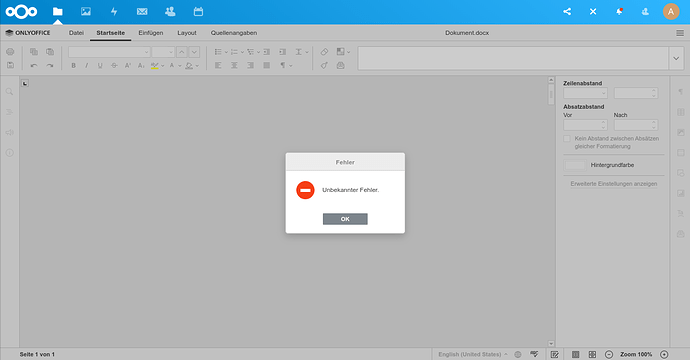Image resolution: width=690 pixels, height=360 pixels.
Task: Open the Einfügen tab
Action: click(150, 33)
